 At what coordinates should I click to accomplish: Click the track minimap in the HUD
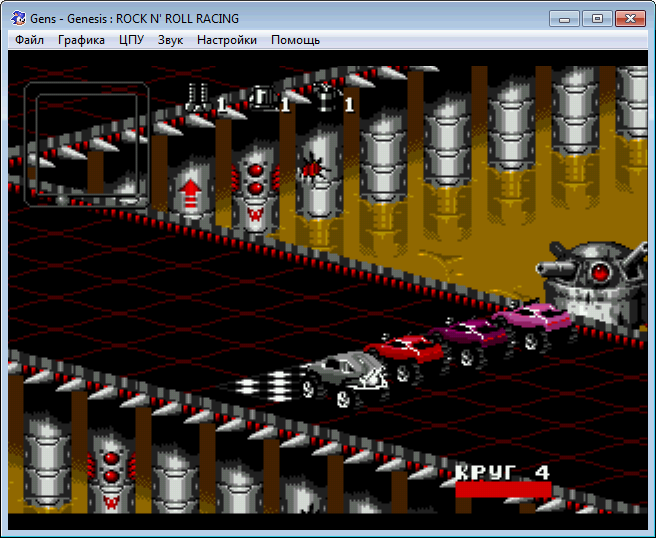coord(87,144)
